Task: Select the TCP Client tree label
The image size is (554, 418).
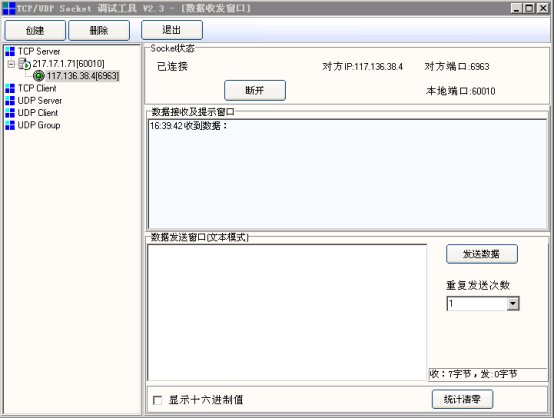Action: tap(37, 88)
